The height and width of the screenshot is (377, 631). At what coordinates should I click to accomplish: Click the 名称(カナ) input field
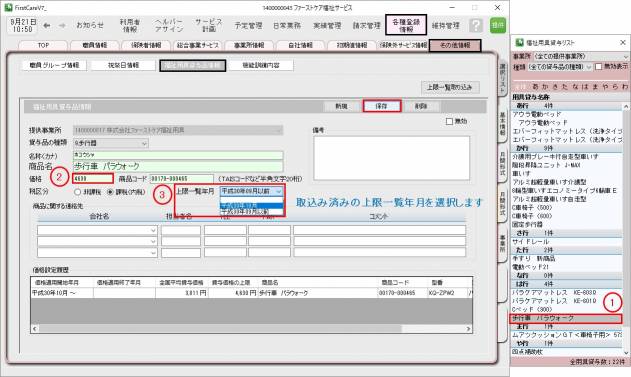tap(178, 155)
